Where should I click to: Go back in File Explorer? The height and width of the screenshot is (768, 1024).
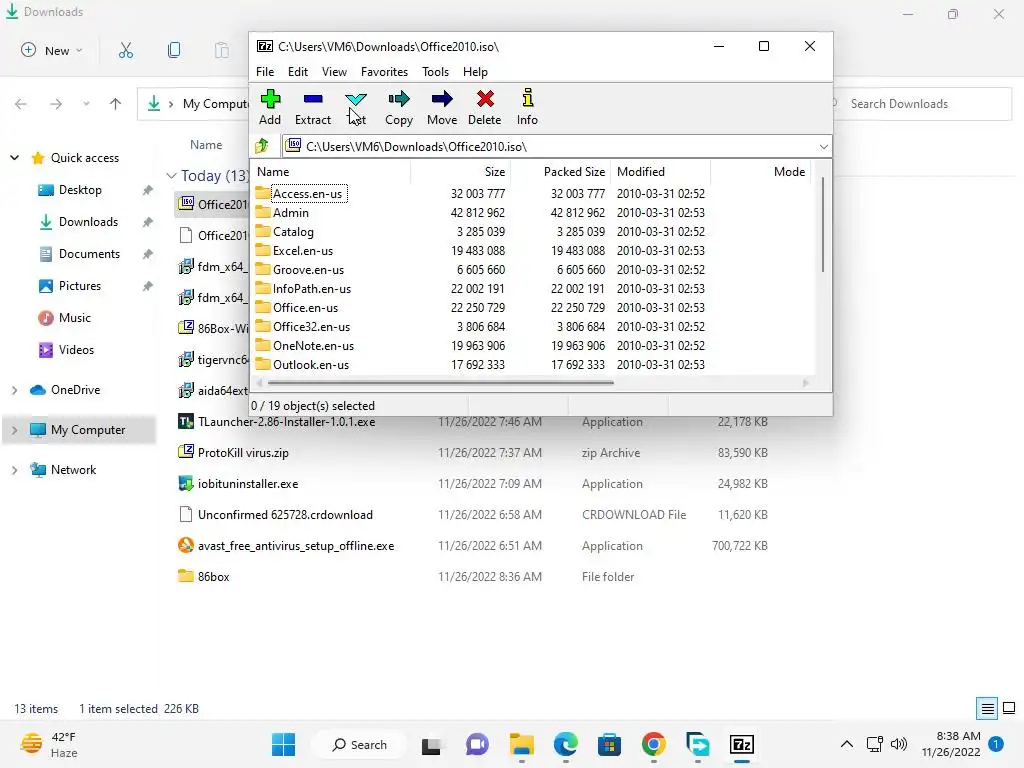[21, 104]
